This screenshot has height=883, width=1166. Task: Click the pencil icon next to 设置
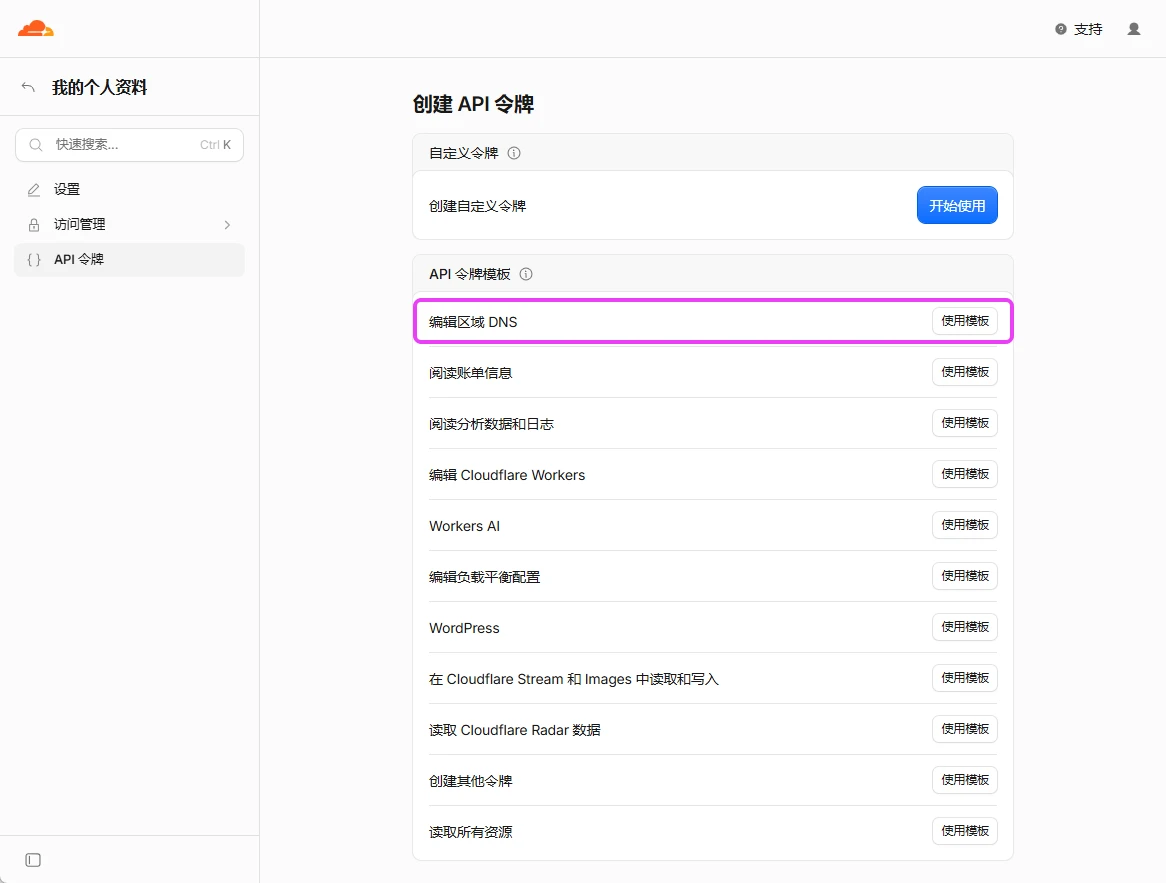point(33,190)
